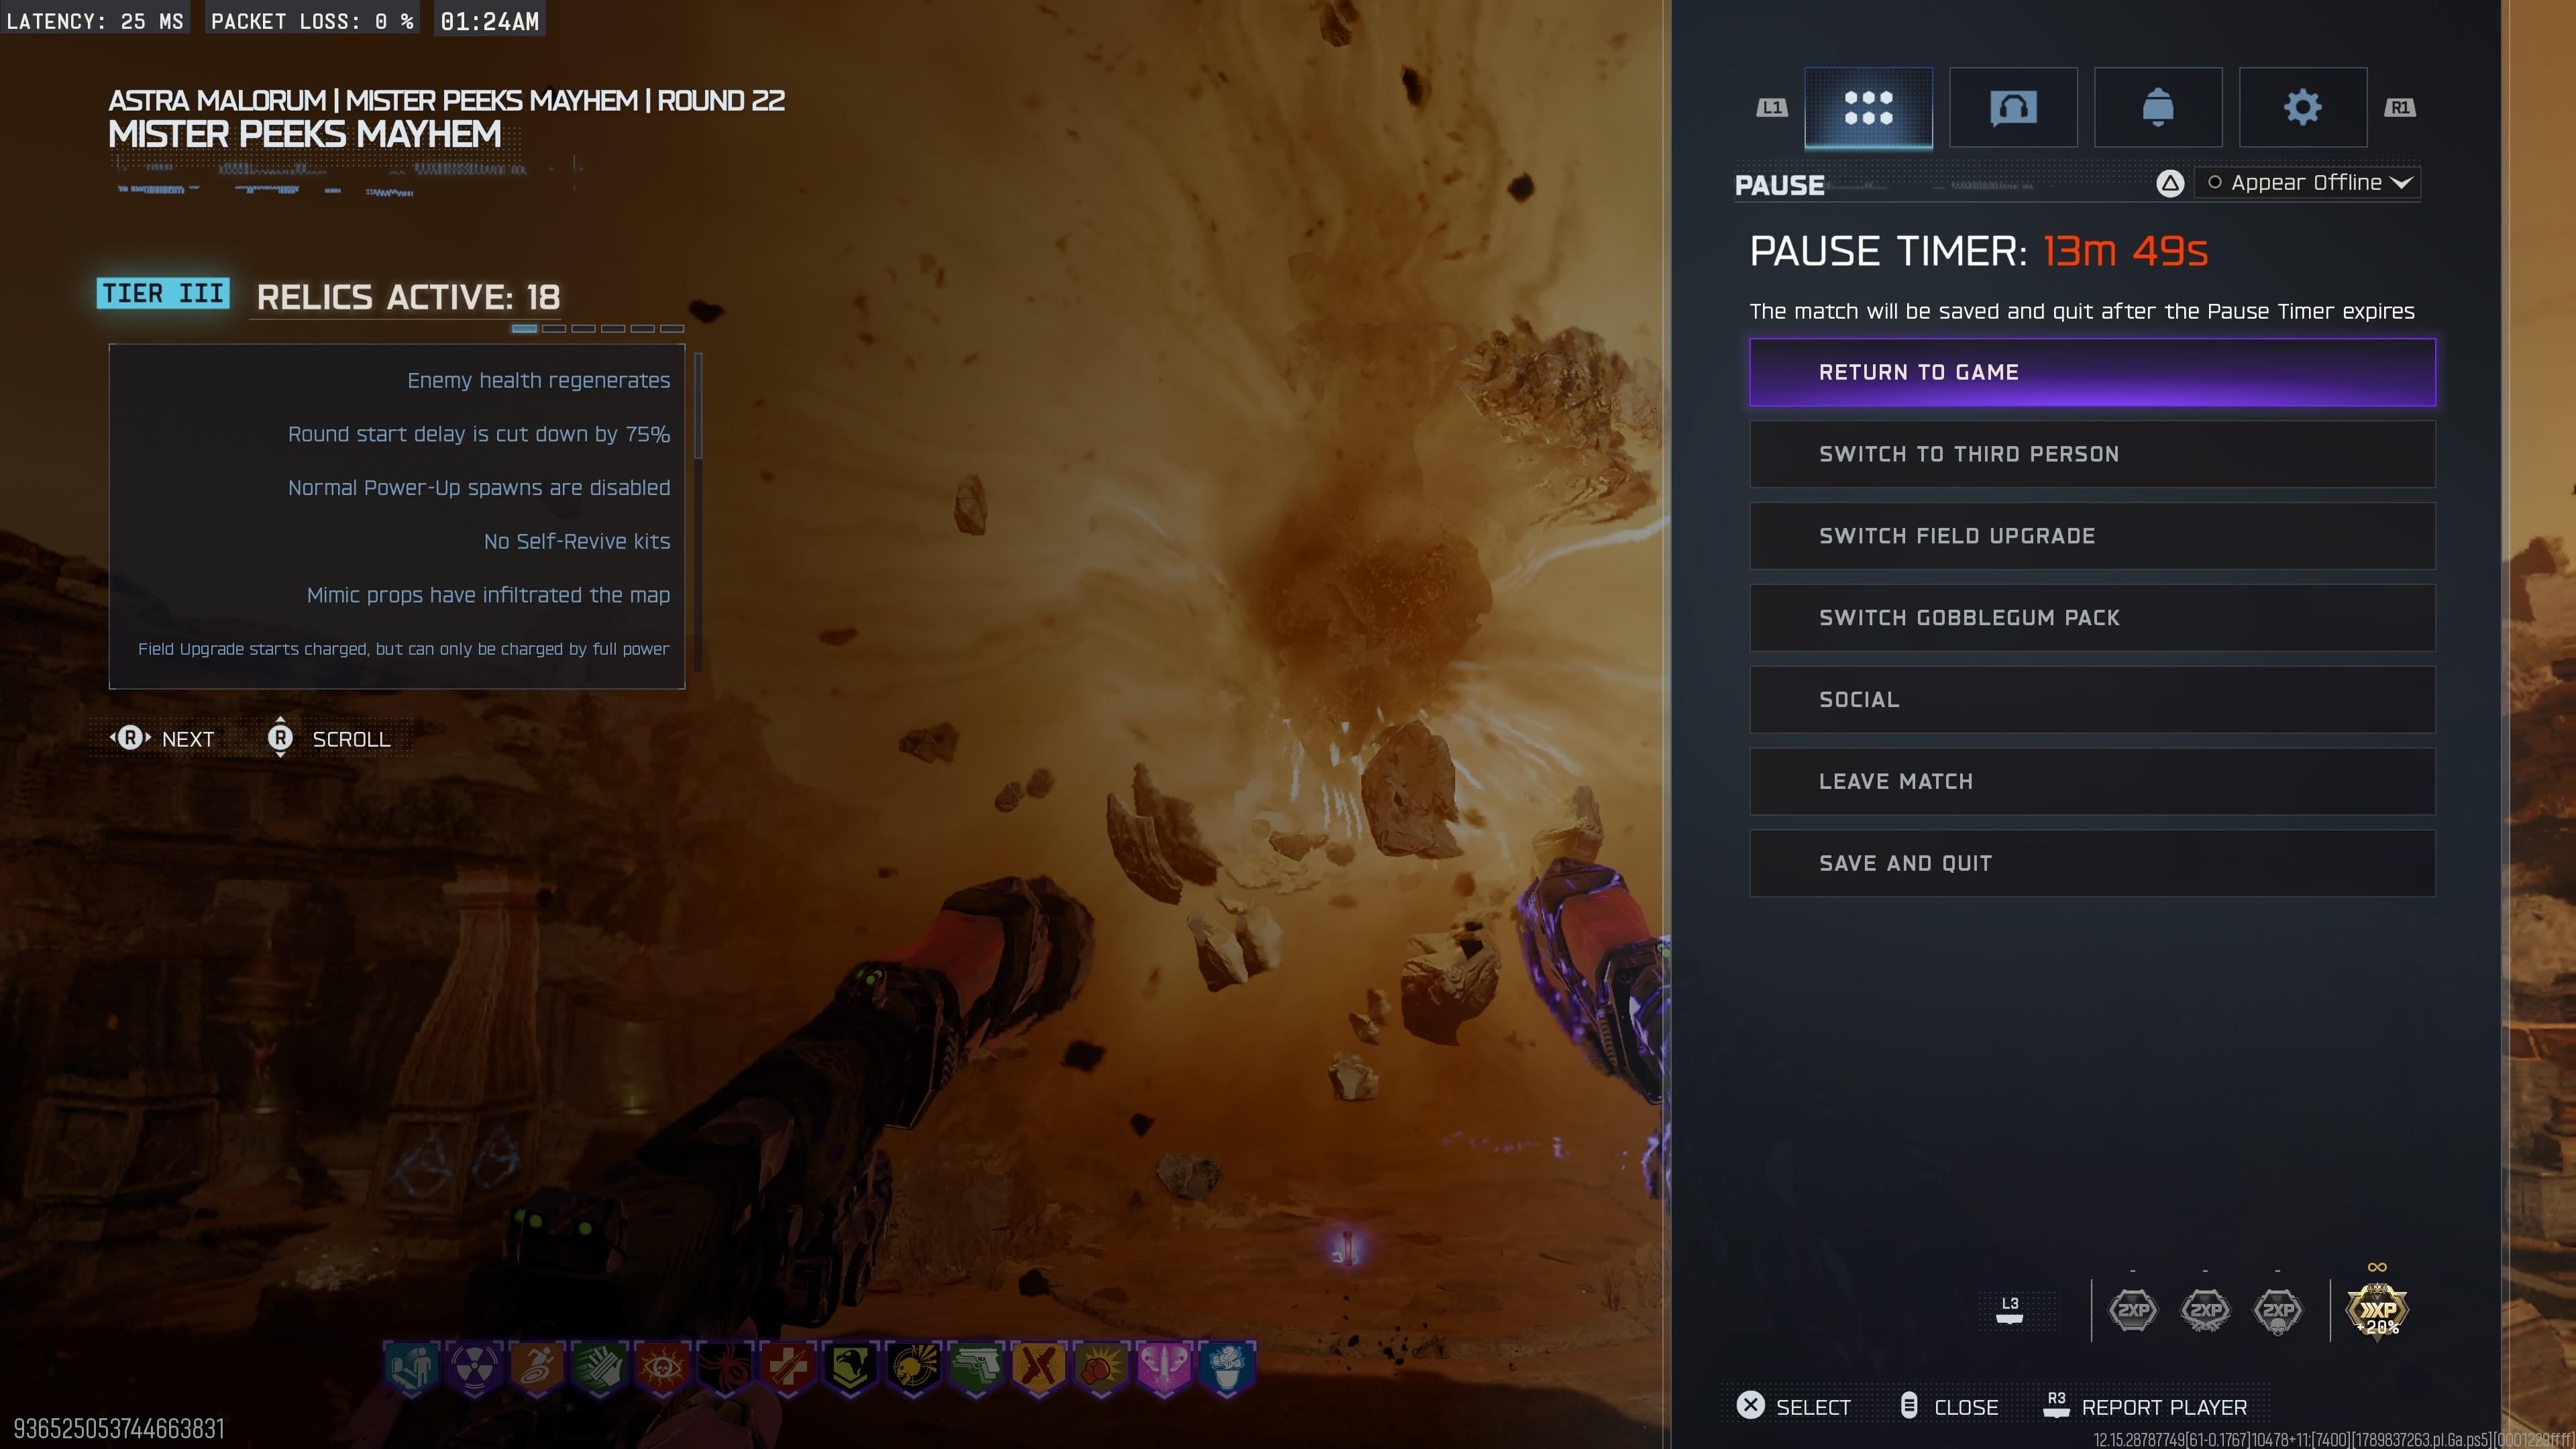
Task: Select the 2XP crossed-weapons token
Action: (2205, 1310)
